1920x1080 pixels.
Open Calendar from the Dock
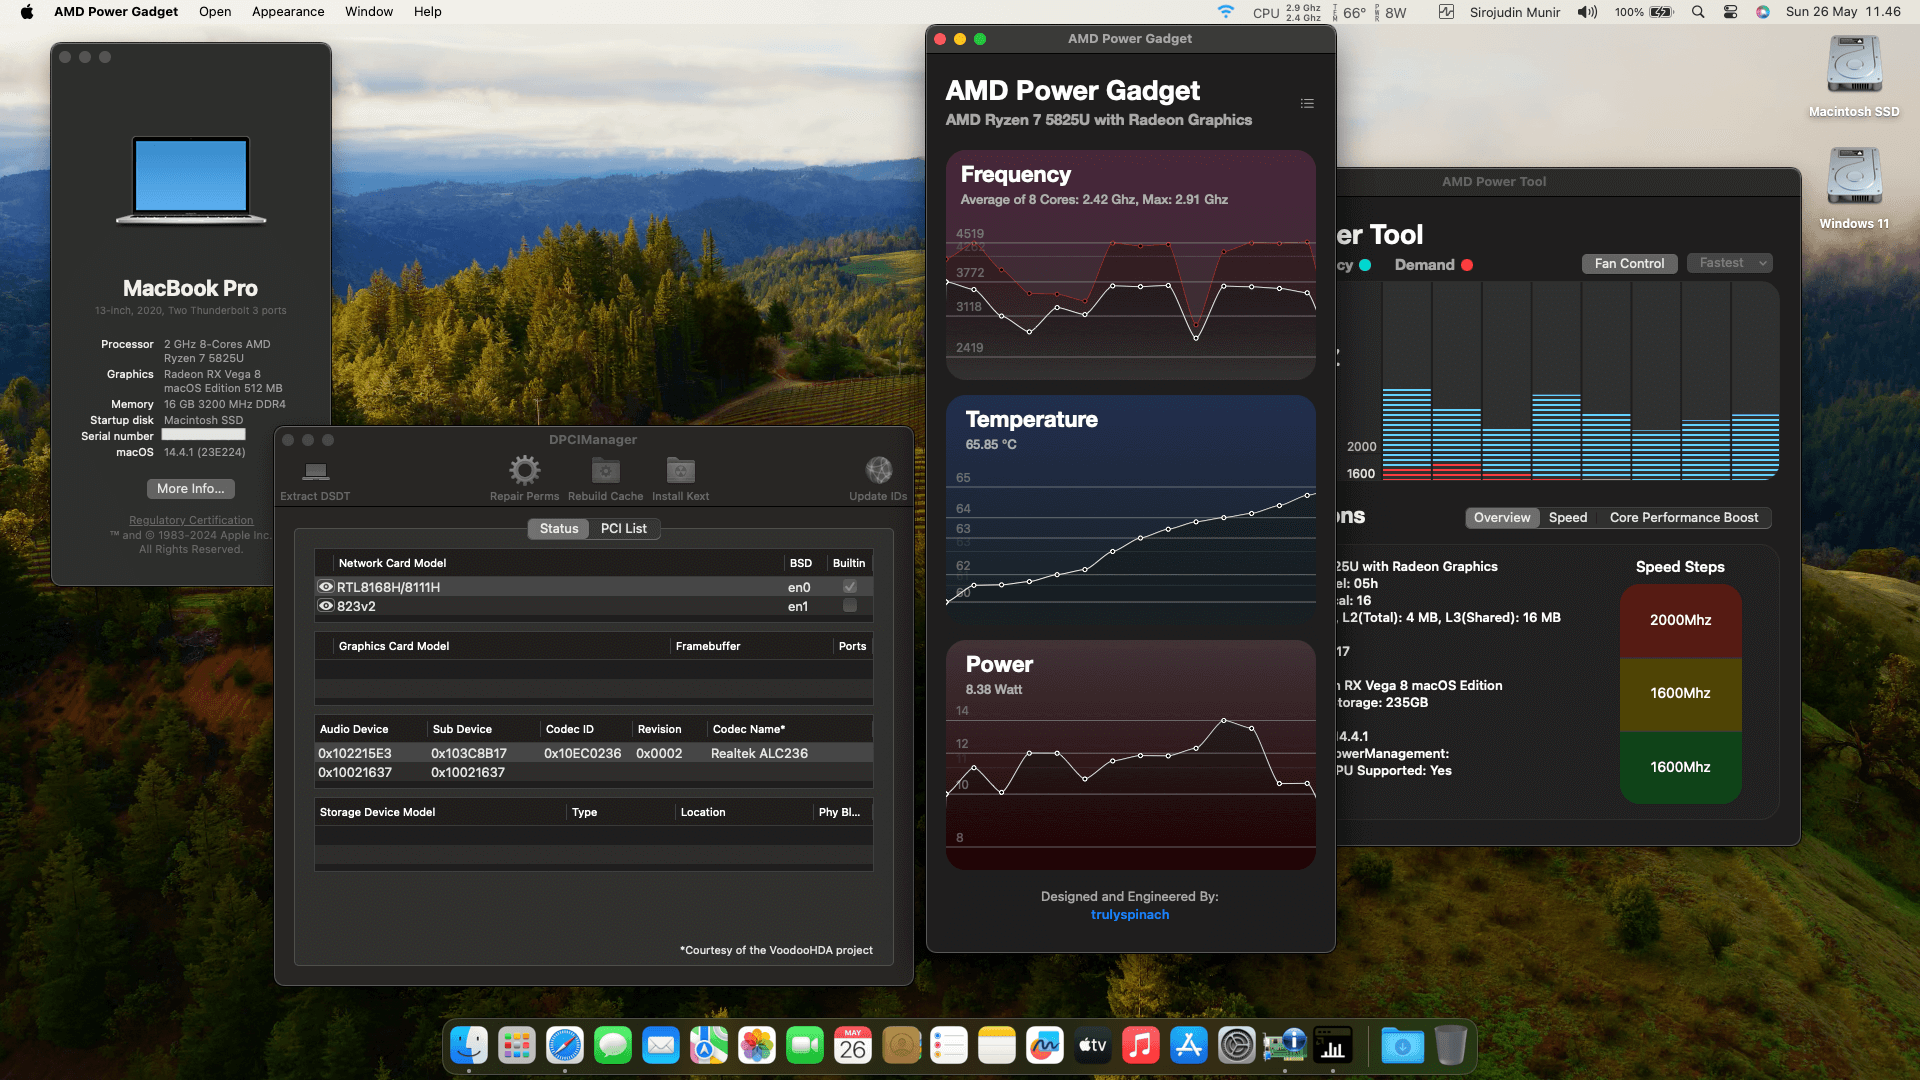point(853,1045)
